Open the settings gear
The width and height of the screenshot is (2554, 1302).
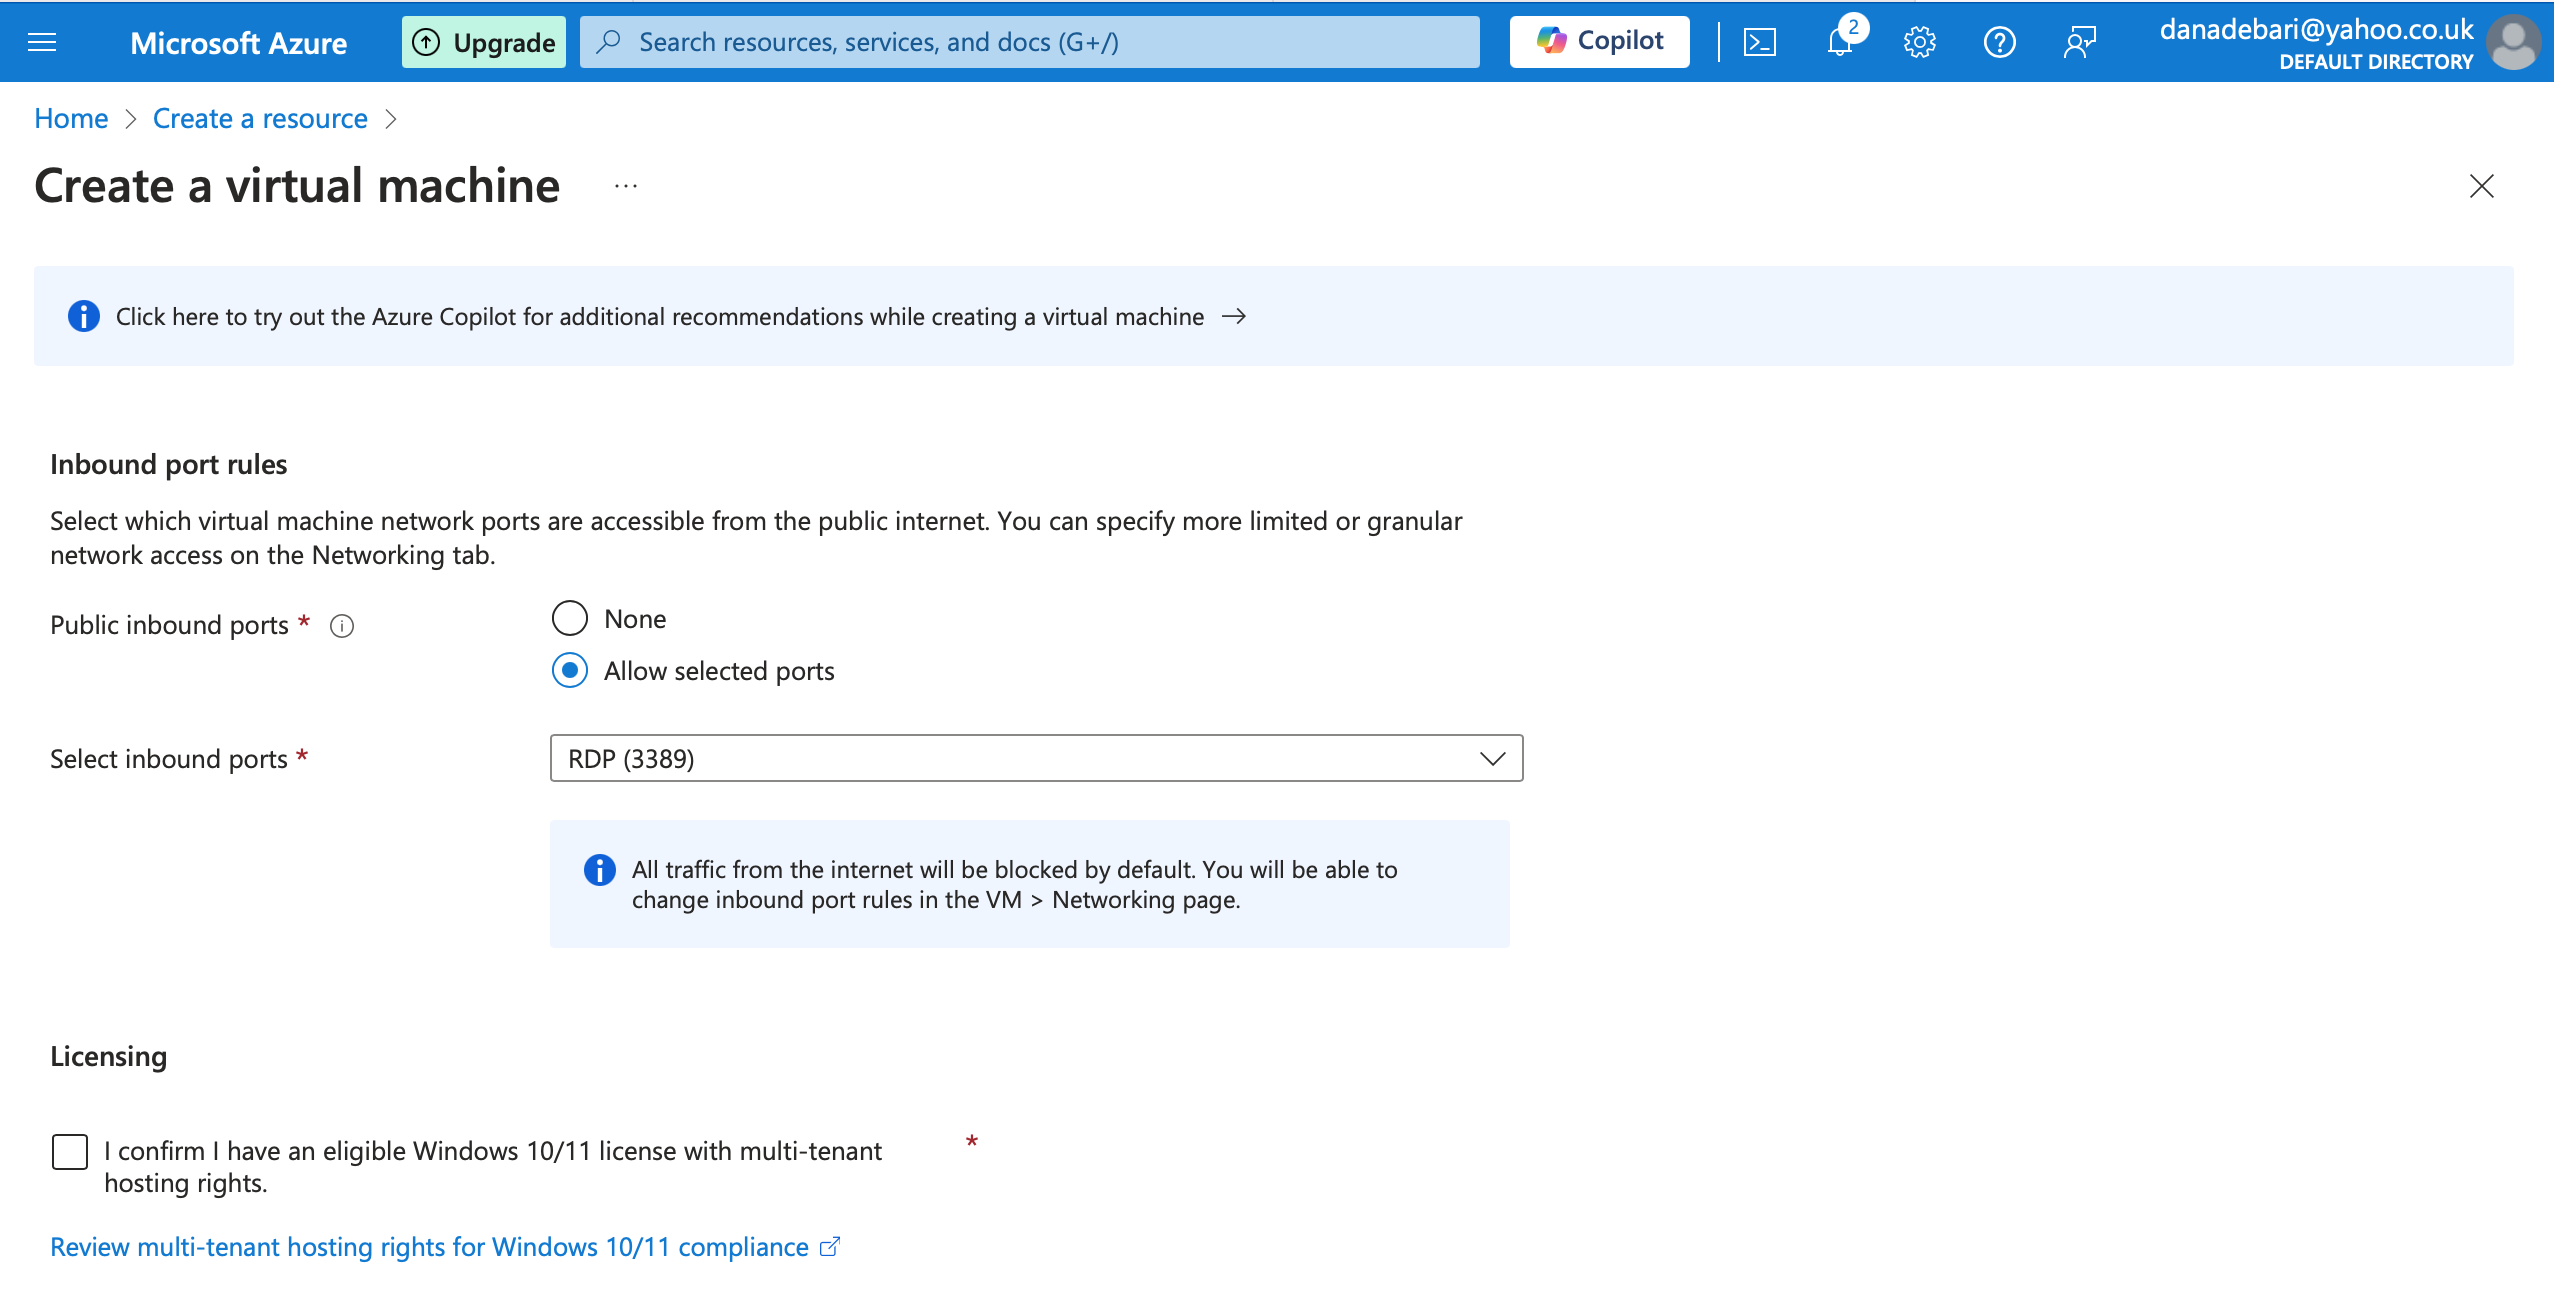(x=1920, y=42)
